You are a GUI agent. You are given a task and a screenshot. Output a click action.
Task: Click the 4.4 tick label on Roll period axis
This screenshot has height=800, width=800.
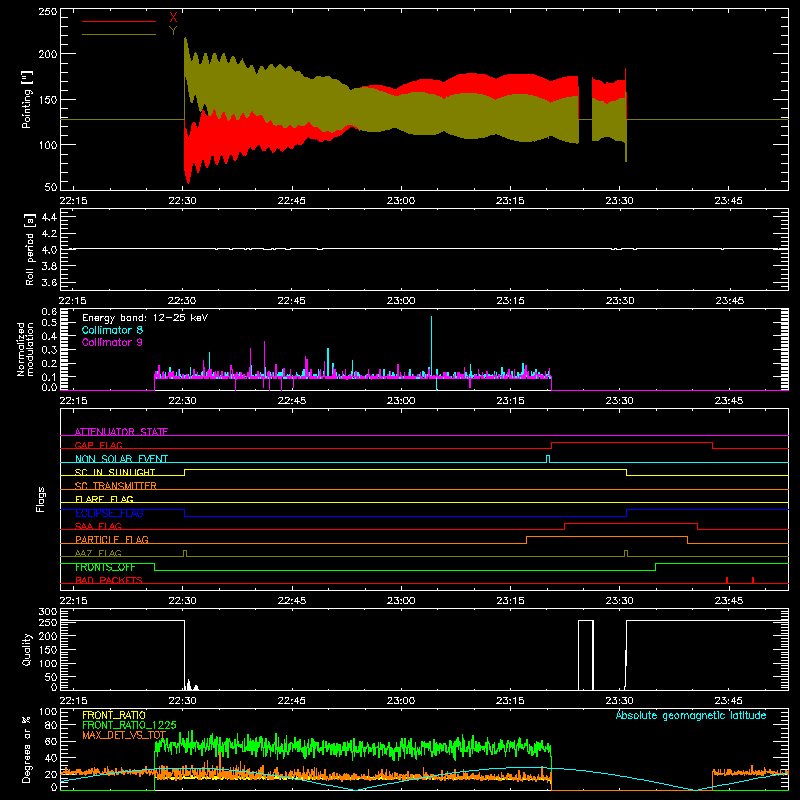(x=49, y=217)
